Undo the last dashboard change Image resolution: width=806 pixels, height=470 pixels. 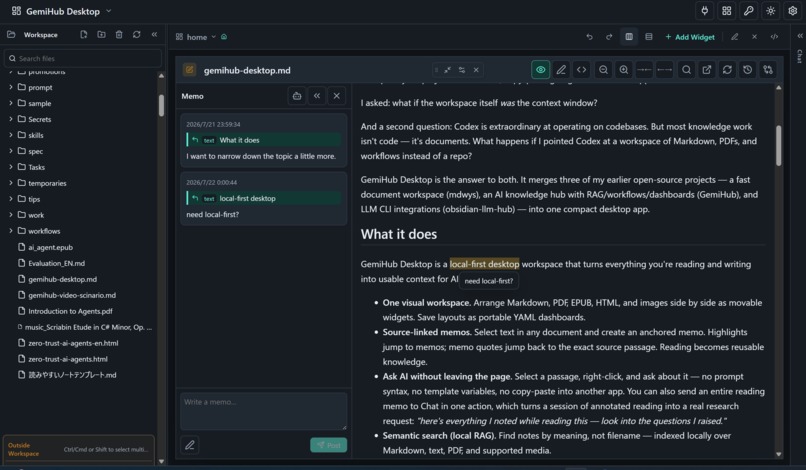pos(589,37)
